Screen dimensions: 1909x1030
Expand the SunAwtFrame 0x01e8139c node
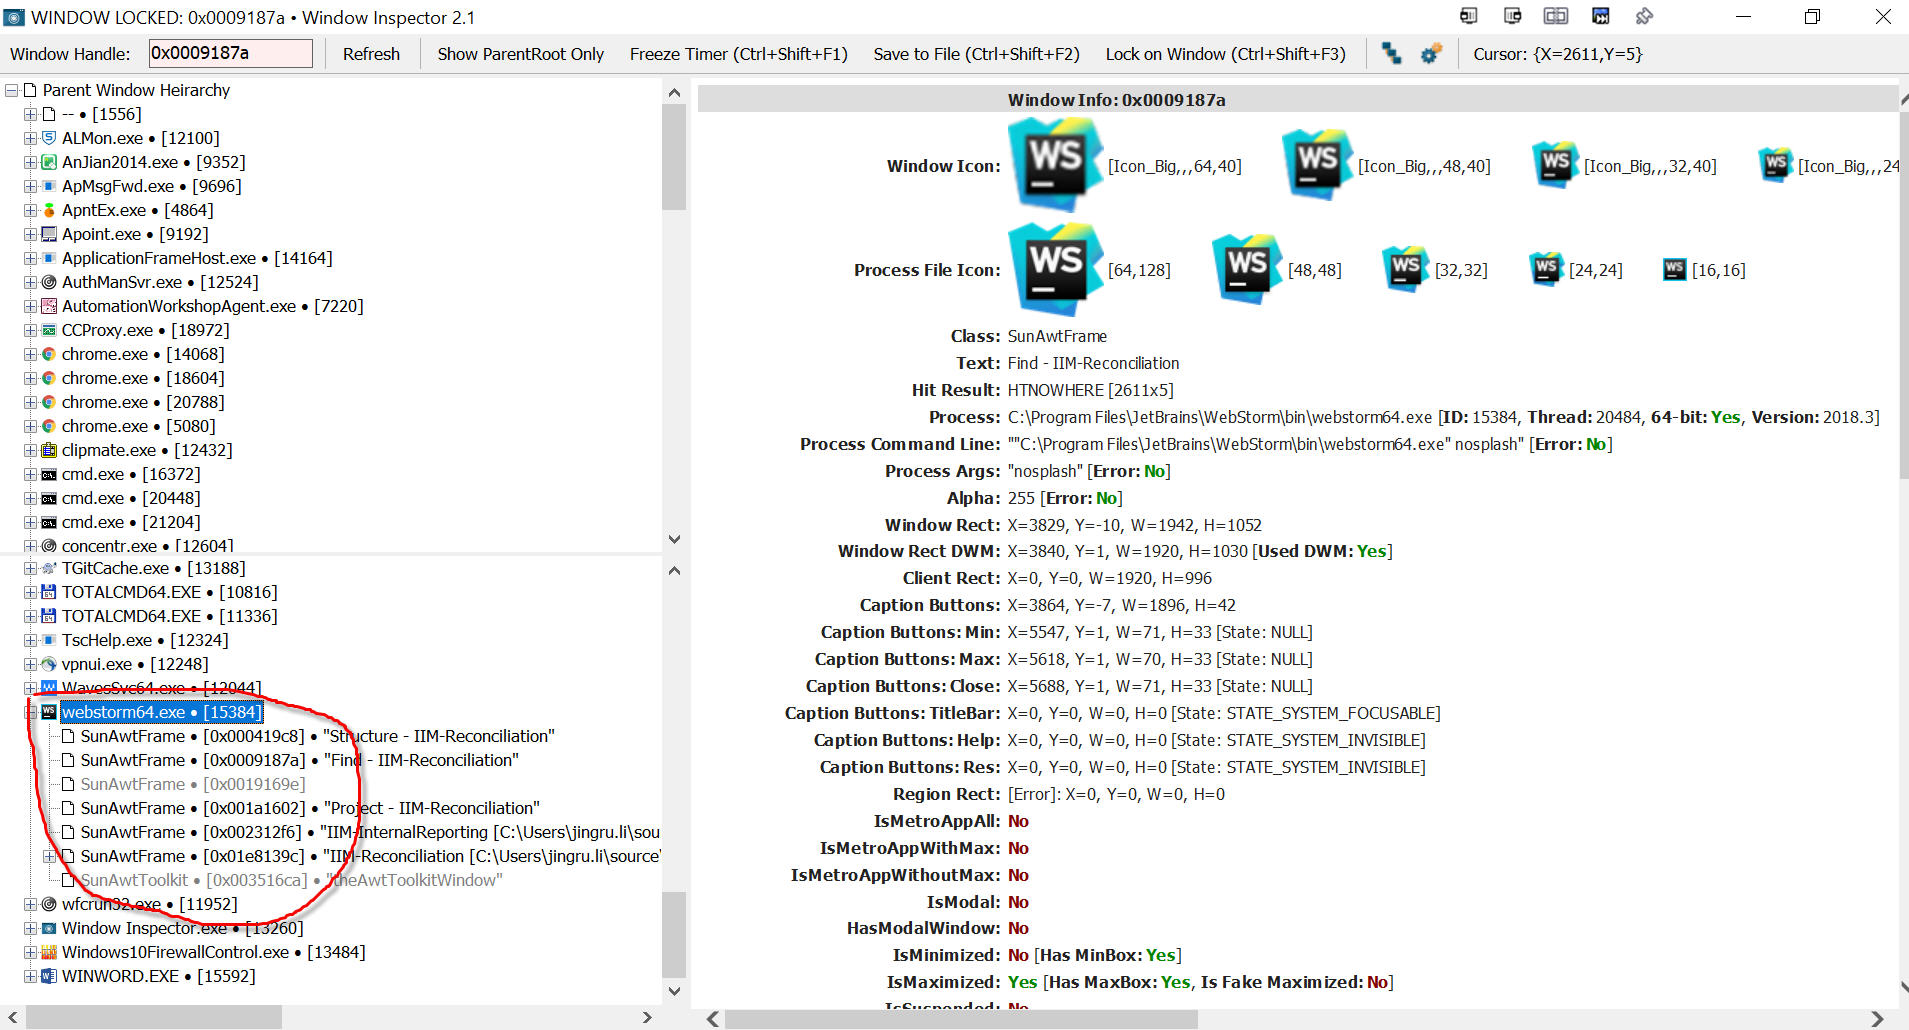tap(49, 856)
